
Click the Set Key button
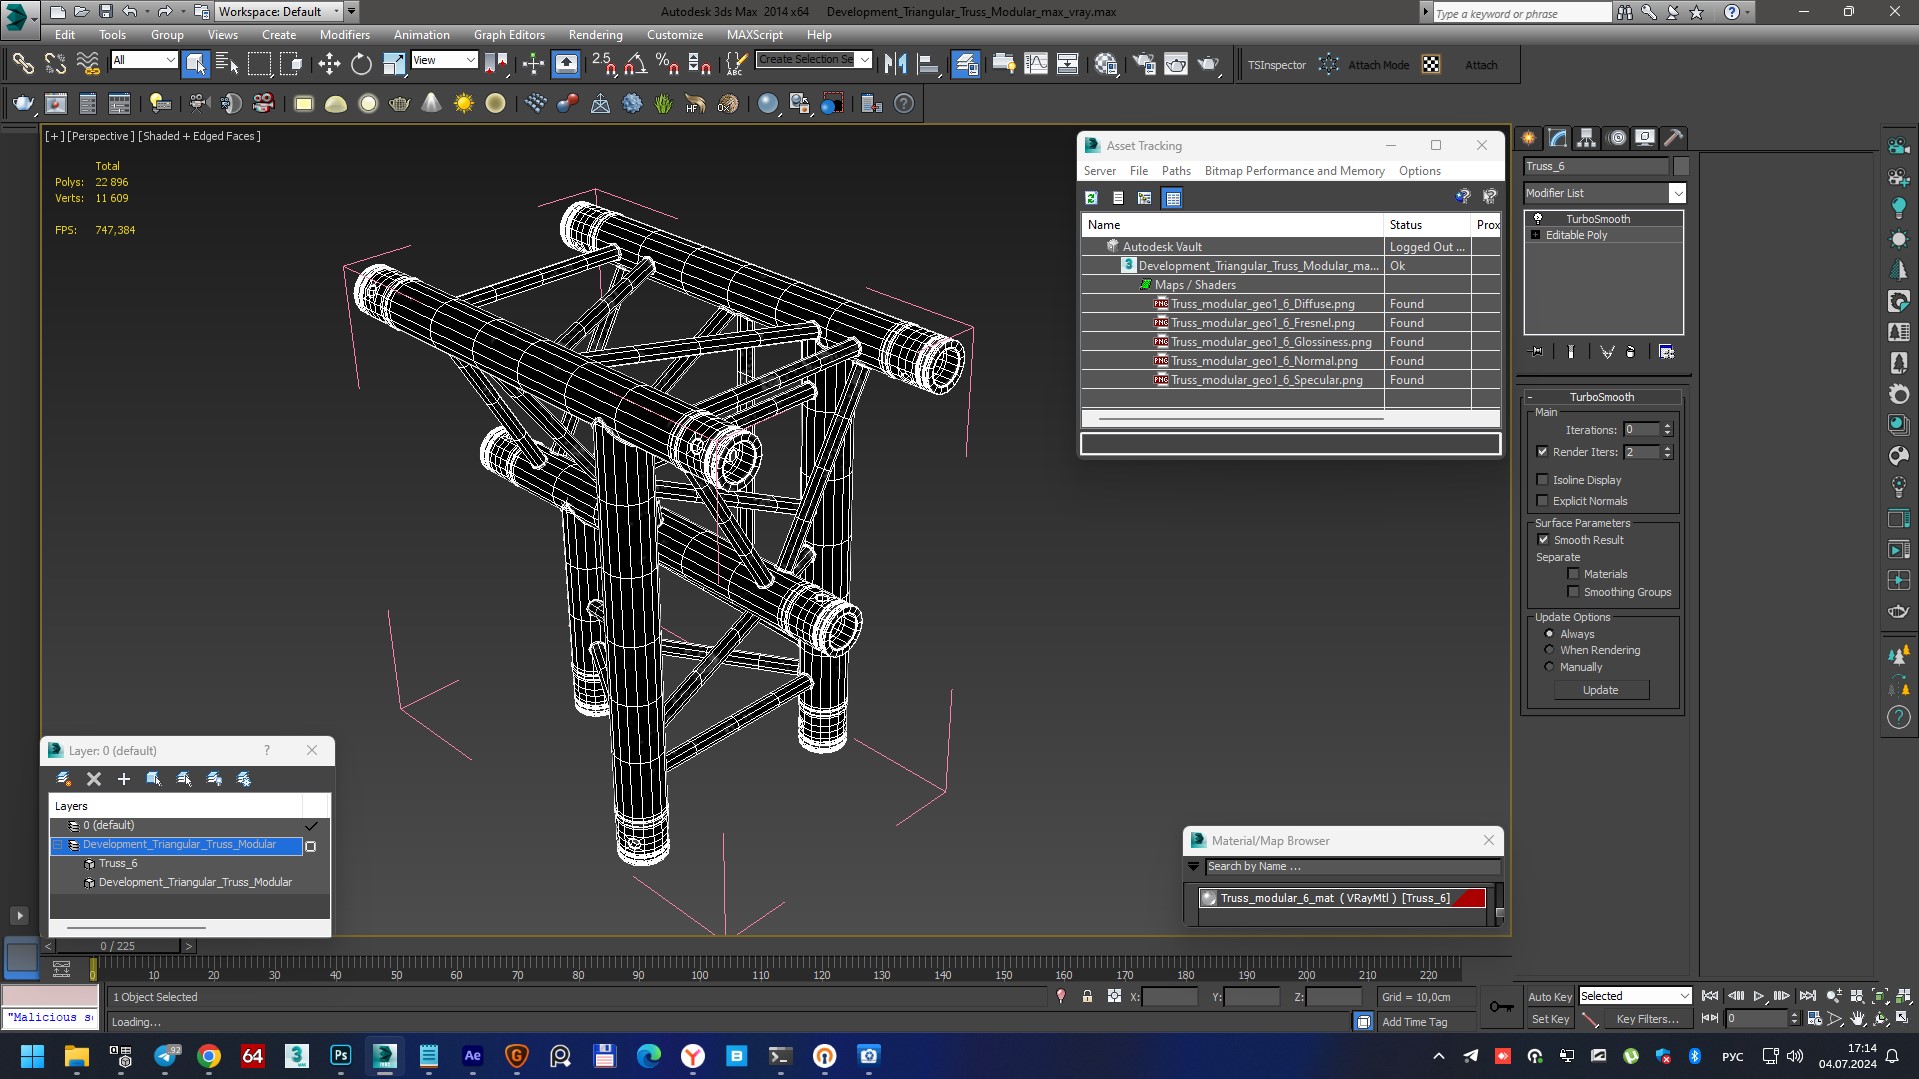tap(1550, 1019)
